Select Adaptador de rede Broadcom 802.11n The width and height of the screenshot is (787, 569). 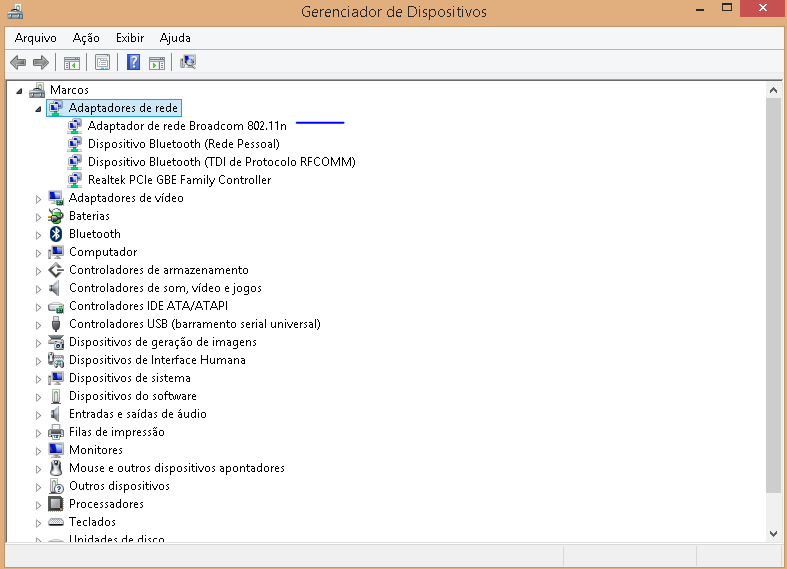(187, 126)
